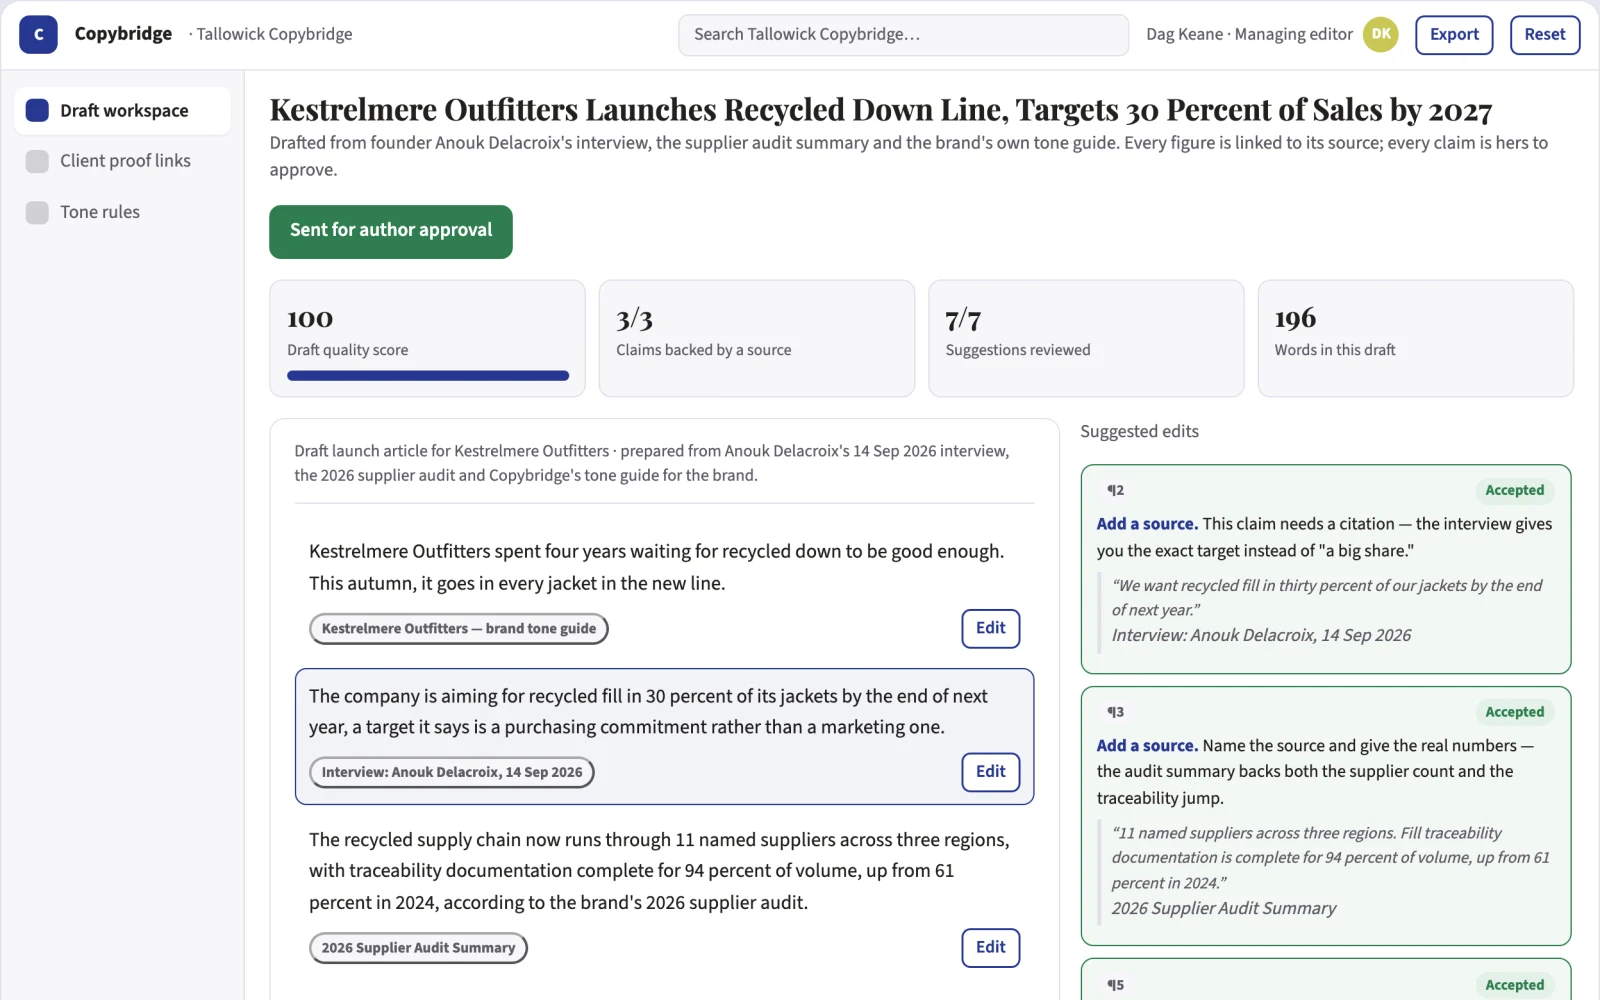Select the Tone rules square icon
Screen dimensions: 1600x1000
(37, 212)
